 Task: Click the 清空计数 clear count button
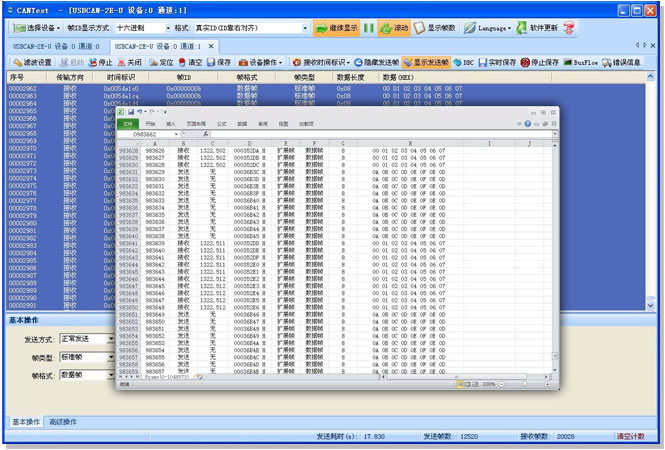click(630, 437)
